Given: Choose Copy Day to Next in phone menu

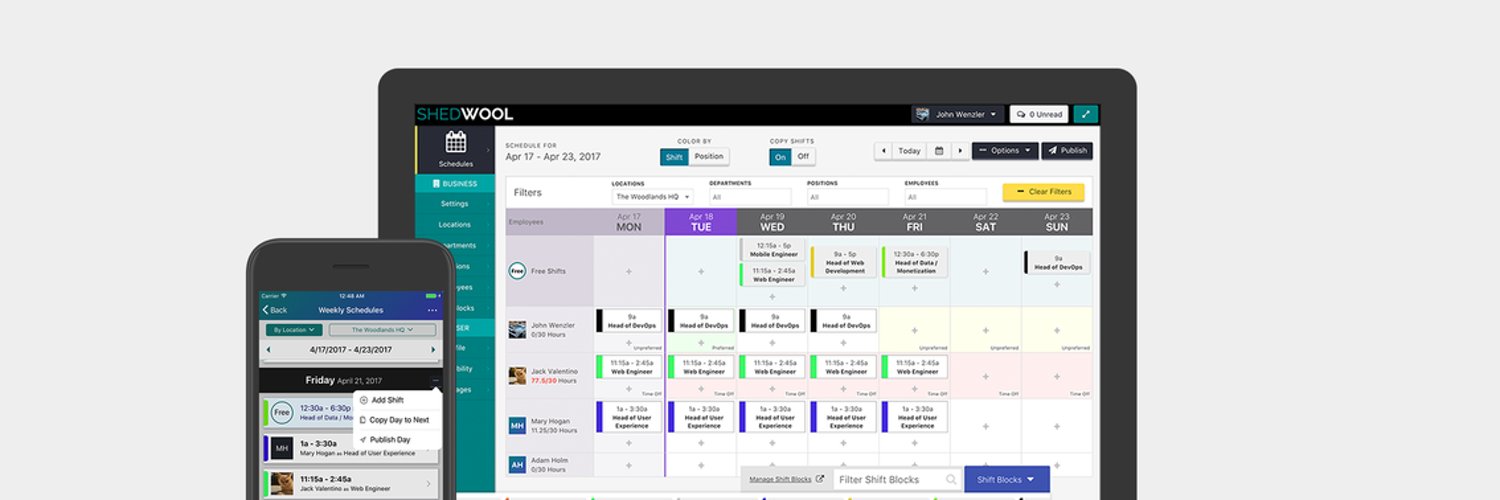Looking at the screenshot, I should pos(396,420).
